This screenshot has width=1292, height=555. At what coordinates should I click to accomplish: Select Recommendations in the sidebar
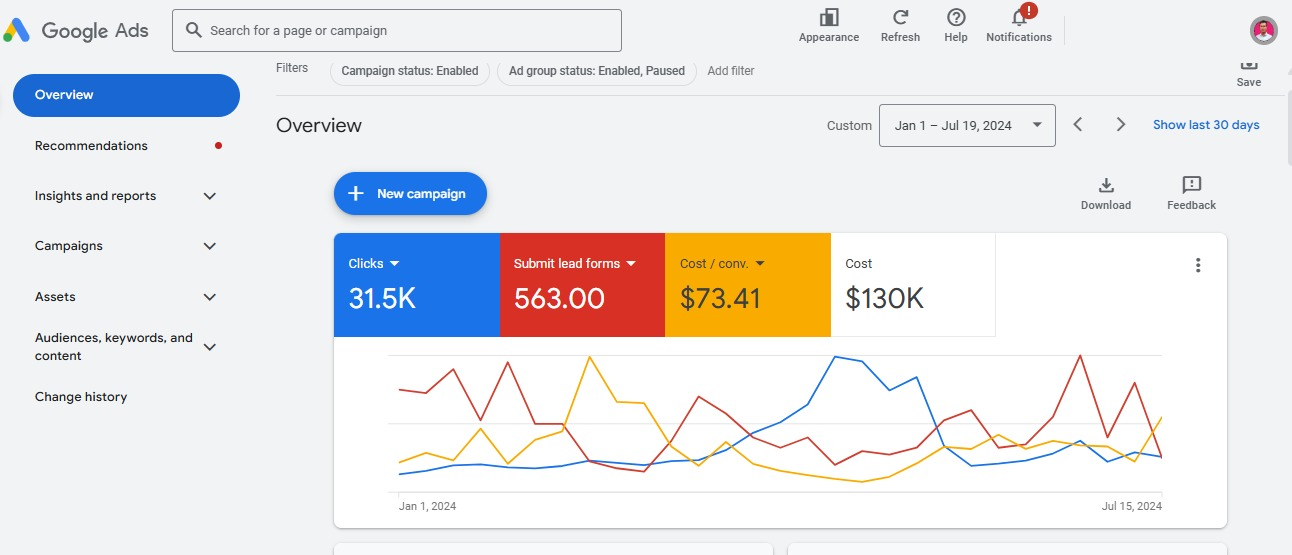coord(91,146)
